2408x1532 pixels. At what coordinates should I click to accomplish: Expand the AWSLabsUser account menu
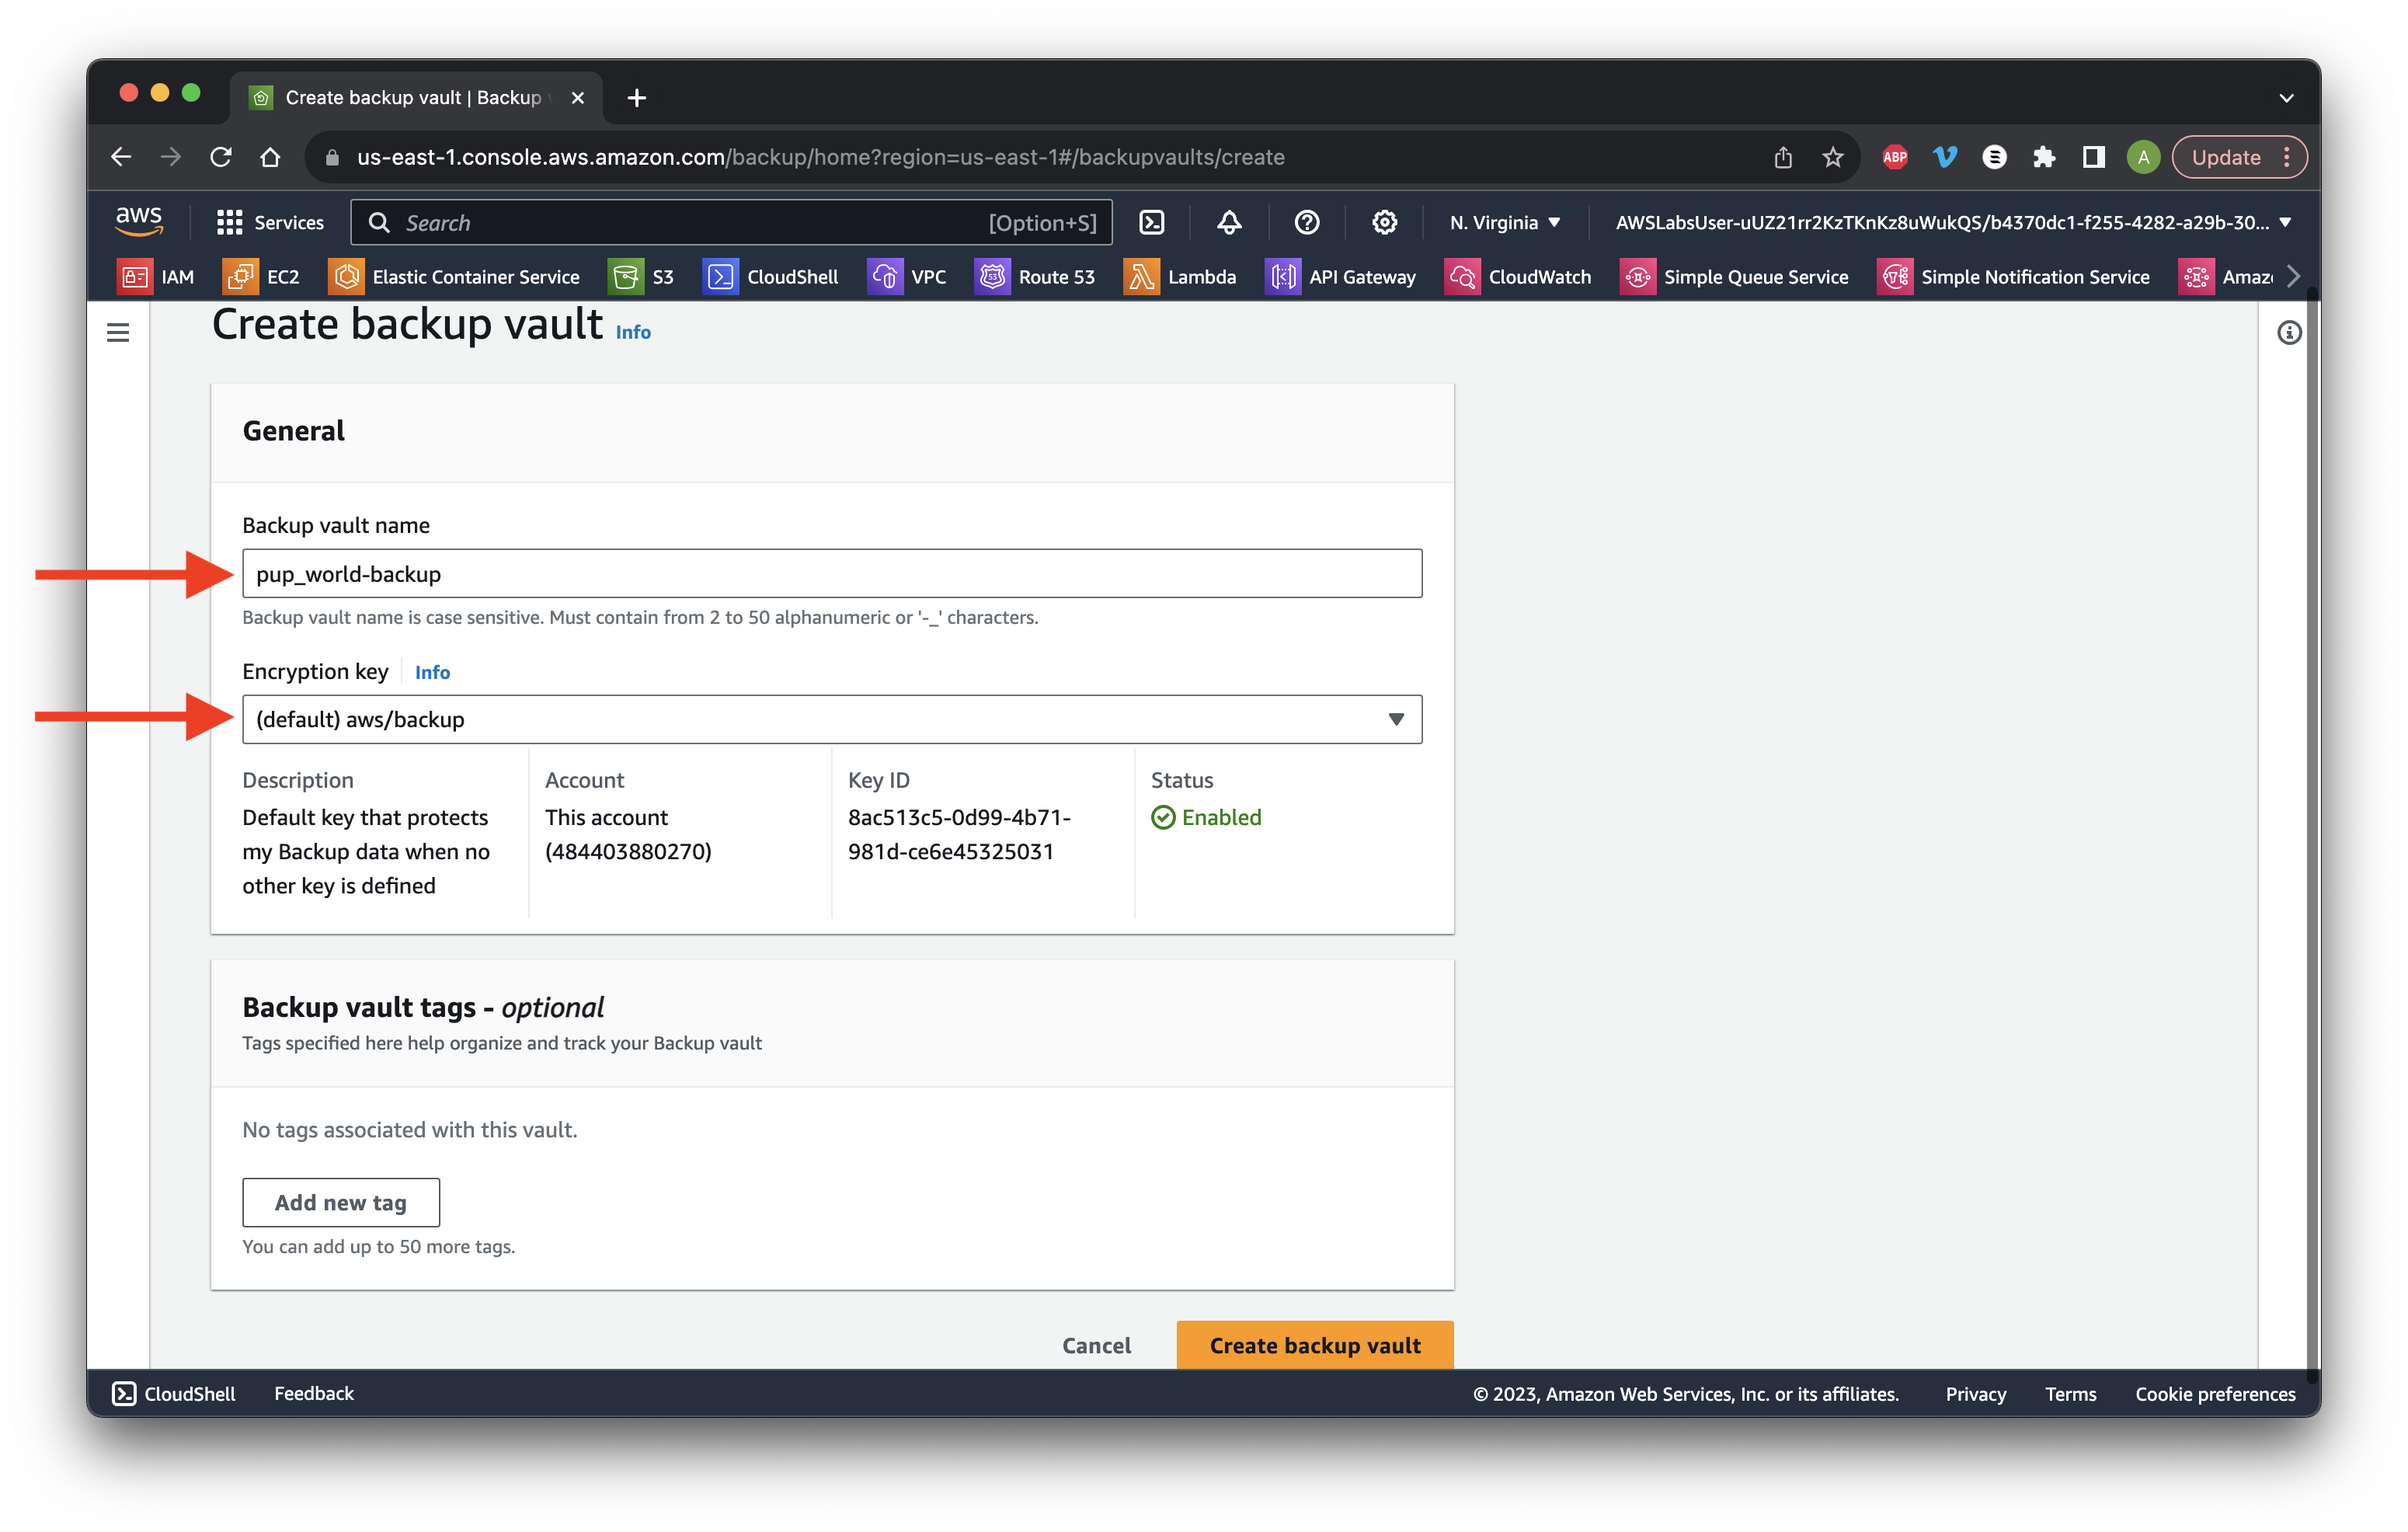click(x=1953, y=222)
